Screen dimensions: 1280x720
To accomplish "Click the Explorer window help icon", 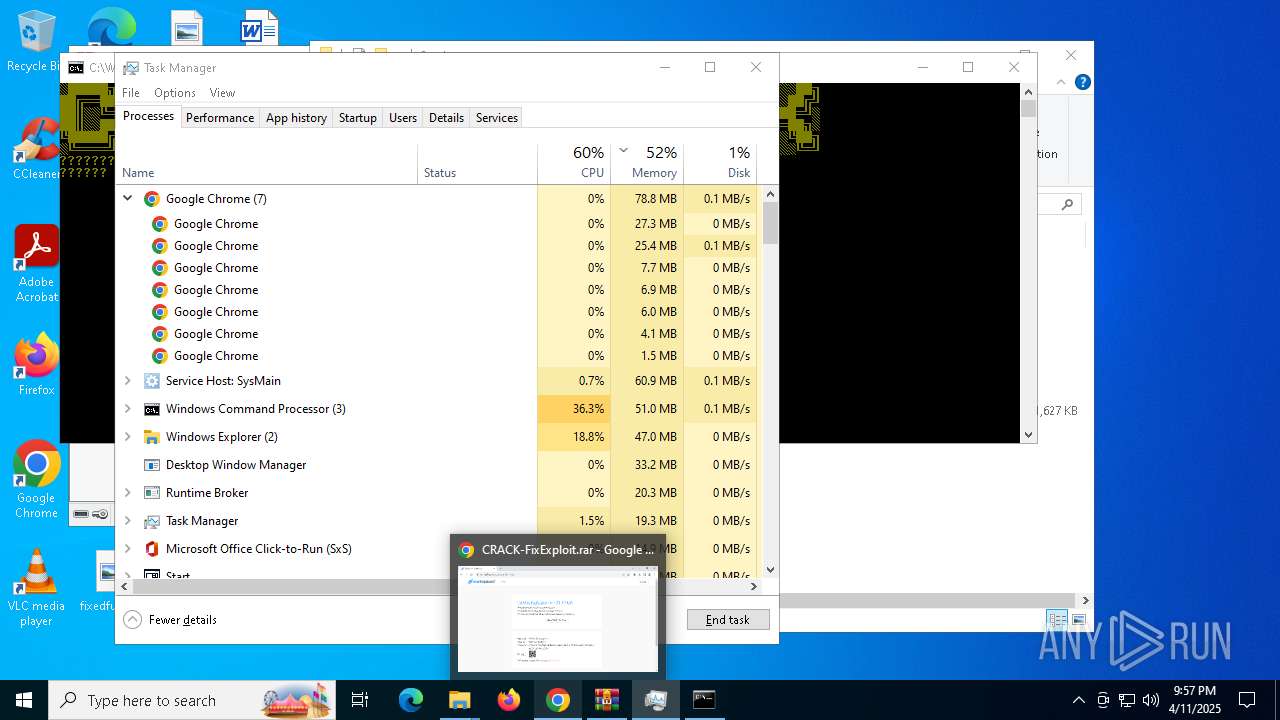I will pyautogui.click(x=1082, y=82).
